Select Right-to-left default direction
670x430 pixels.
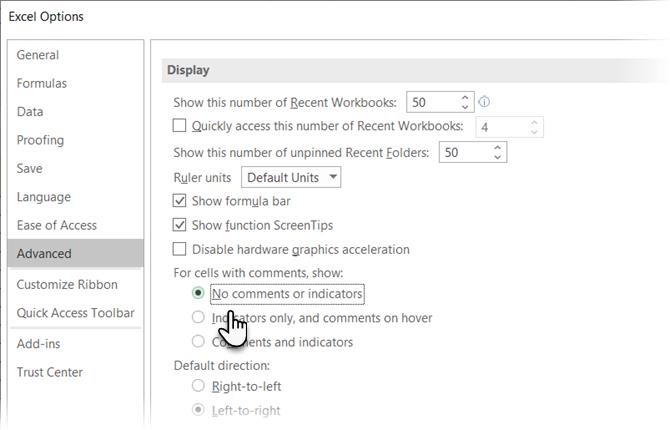pyautogui.click(x=198, y=385)
